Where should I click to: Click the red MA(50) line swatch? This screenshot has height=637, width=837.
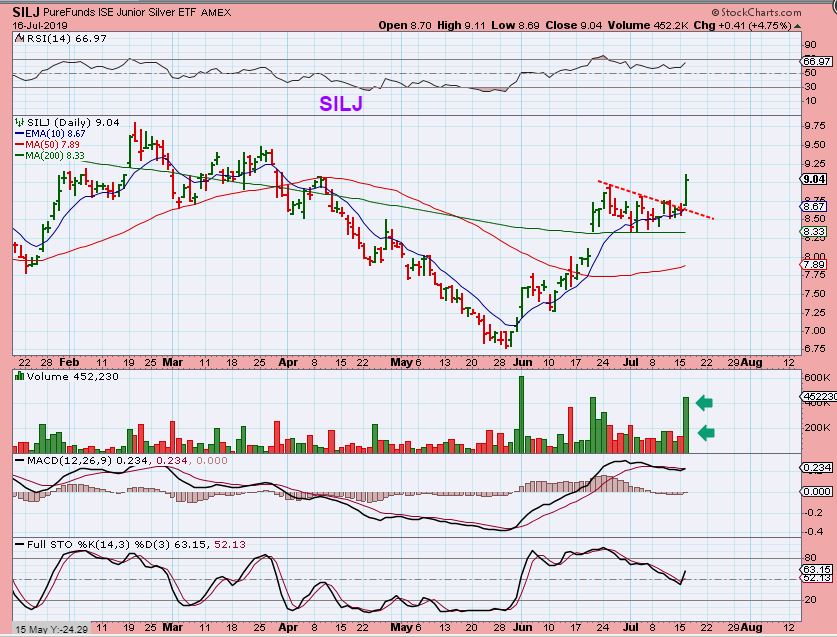20,145
